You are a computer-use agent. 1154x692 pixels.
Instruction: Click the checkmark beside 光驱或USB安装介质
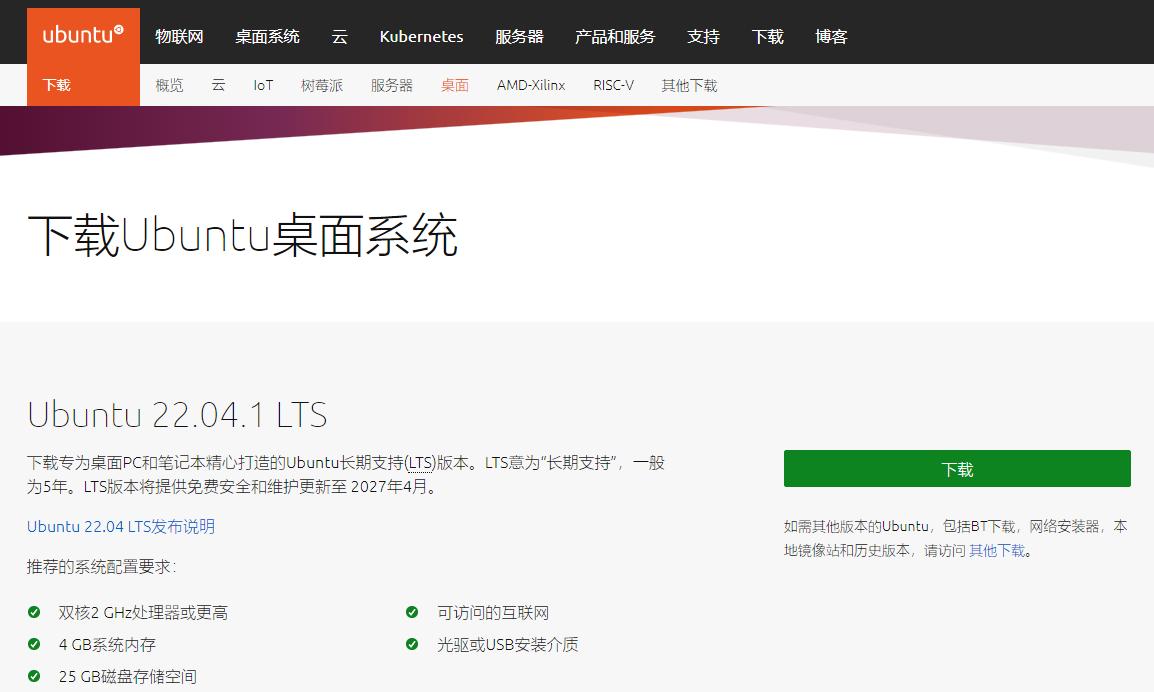pyautogui.click(x=411, y=645)
